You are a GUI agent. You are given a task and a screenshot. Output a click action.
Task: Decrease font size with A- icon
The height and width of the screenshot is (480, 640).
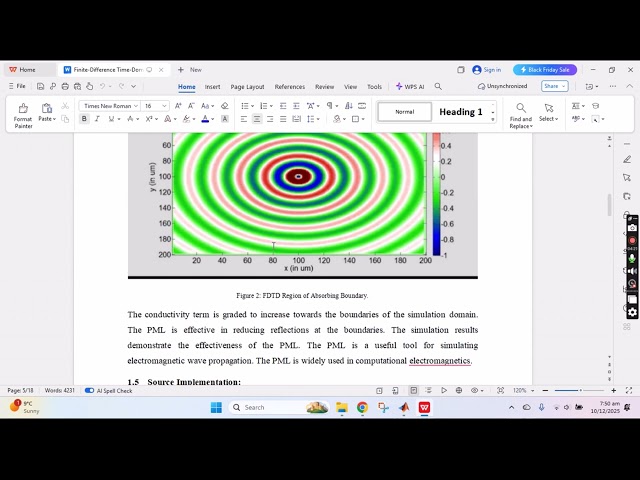coord(191,106)
